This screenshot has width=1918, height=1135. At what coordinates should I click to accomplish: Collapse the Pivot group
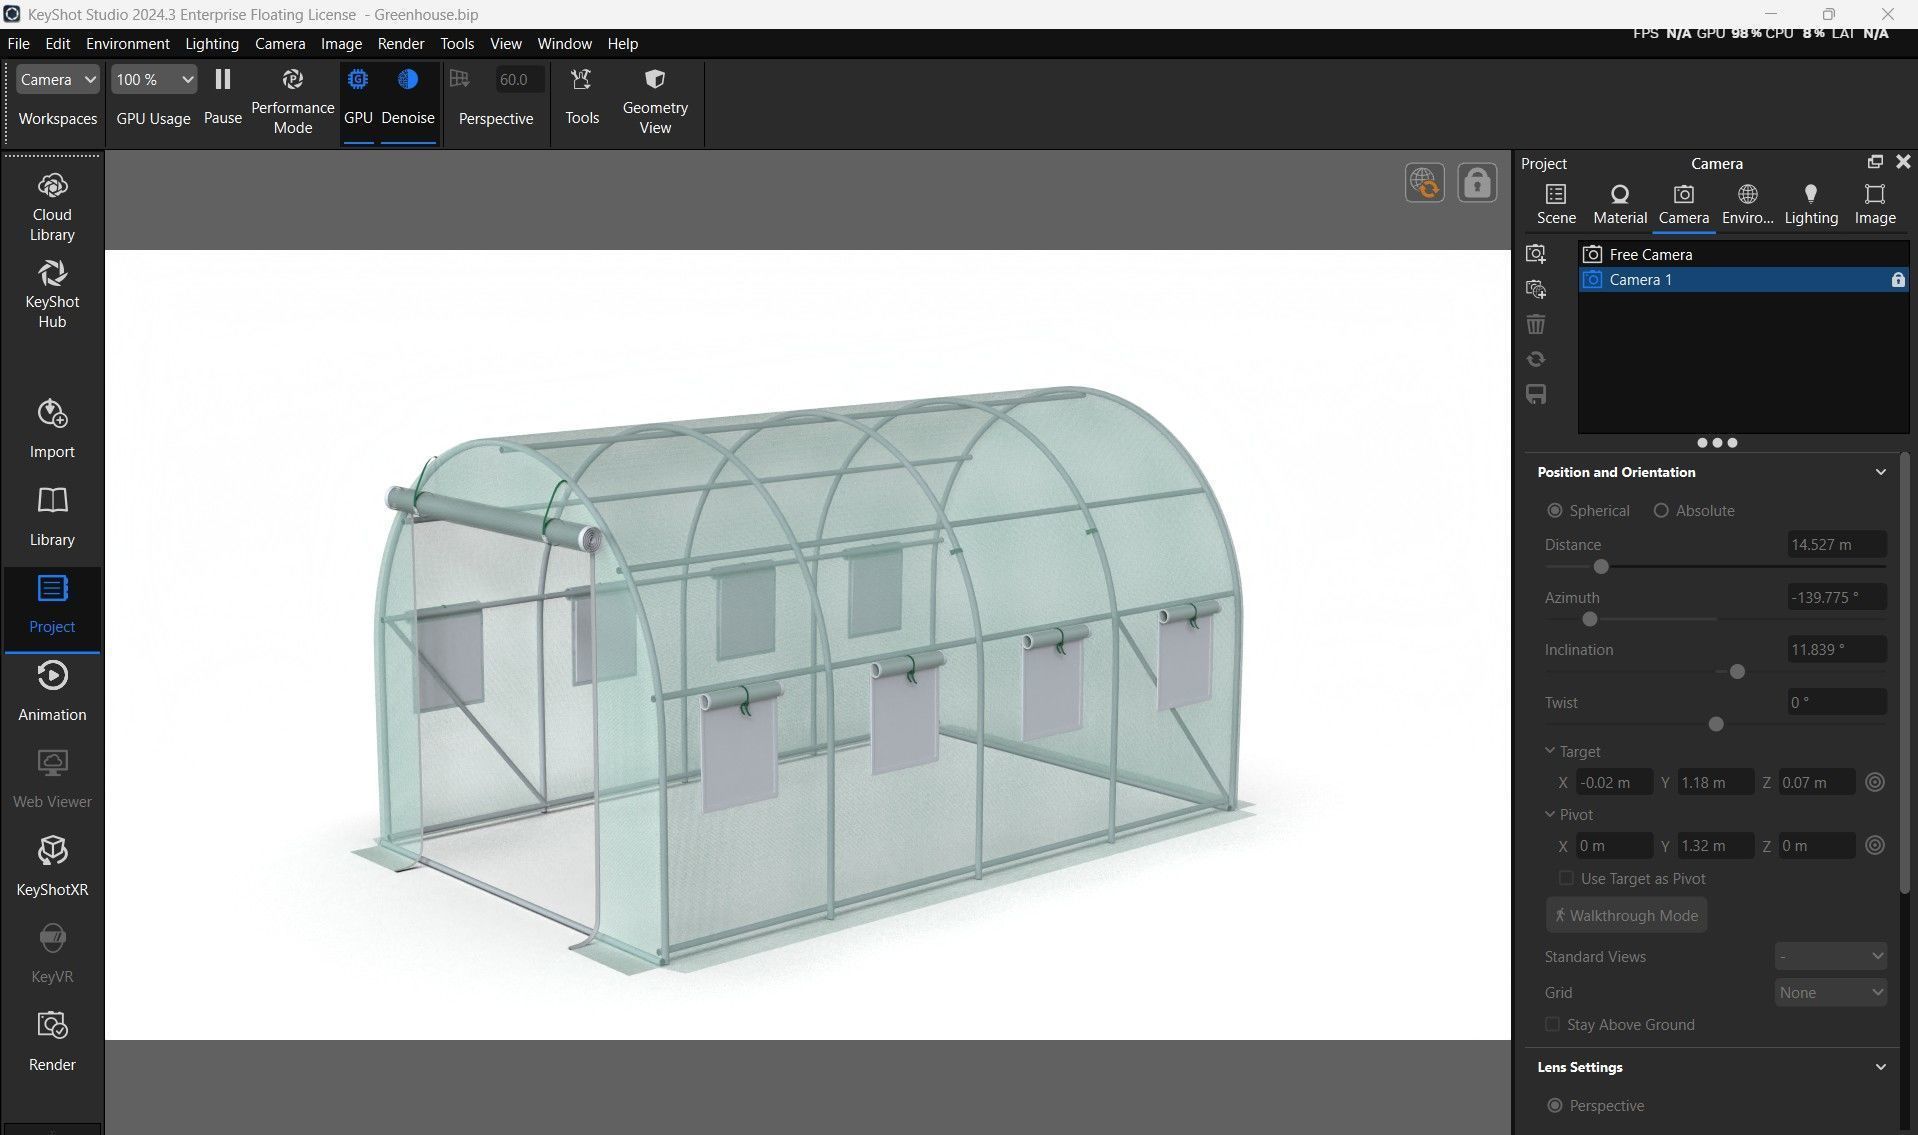point(1550,814)
